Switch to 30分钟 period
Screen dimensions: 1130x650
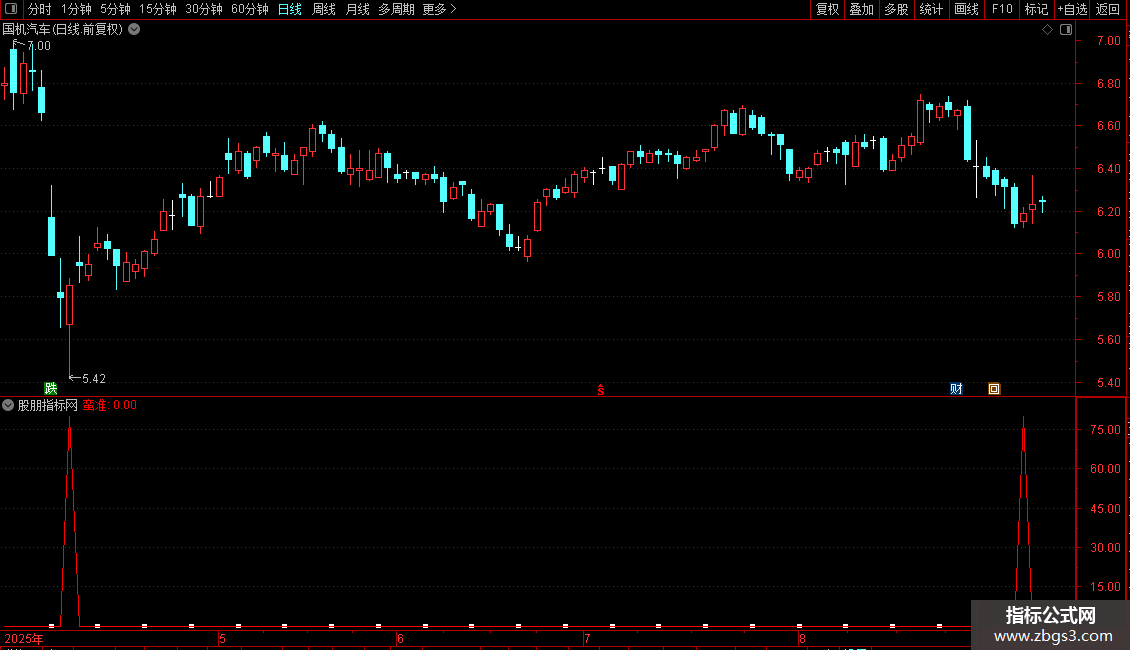point(204,9)
